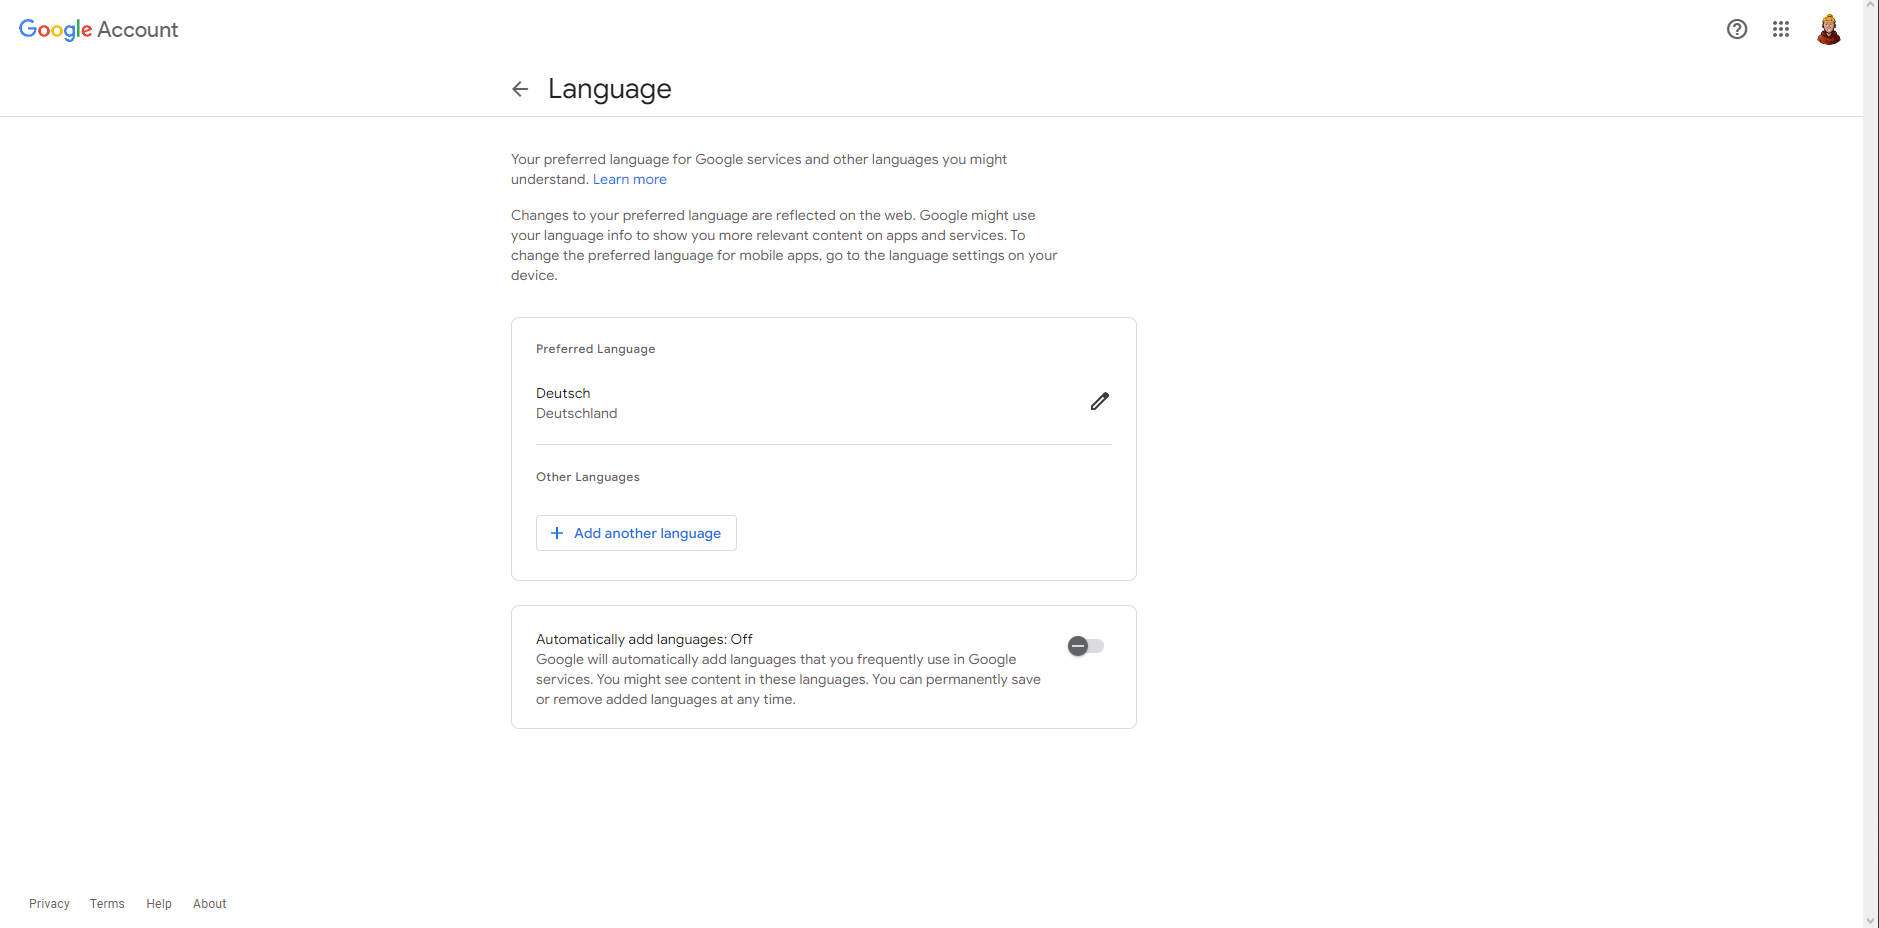1879x928 pixels.
Task: Open the Google apps grid launcher
Action: coord(1781,29)
